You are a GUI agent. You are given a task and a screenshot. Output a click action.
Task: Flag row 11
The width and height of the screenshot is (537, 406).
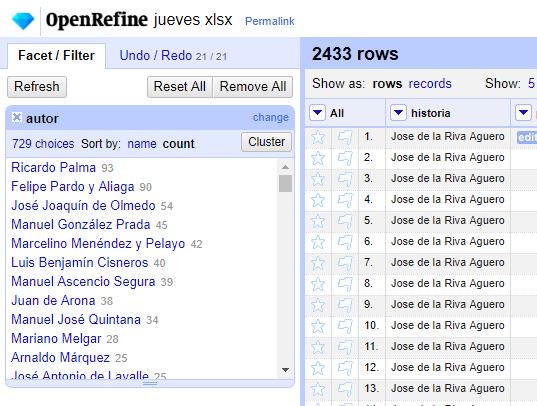point(345,347)
